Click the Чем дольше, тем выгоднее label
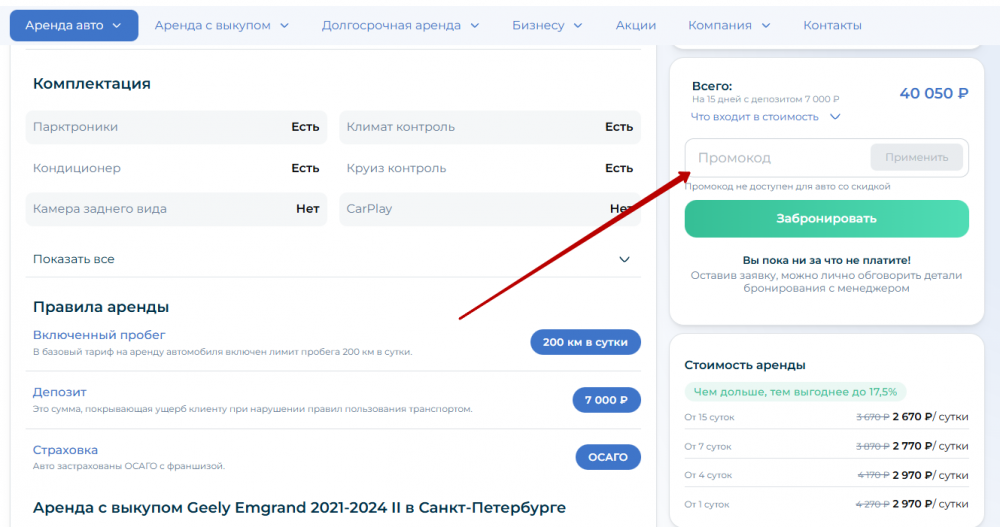The width and height of the screenshot is (1000, 527). pyautogui.click(x=795, y=391)
